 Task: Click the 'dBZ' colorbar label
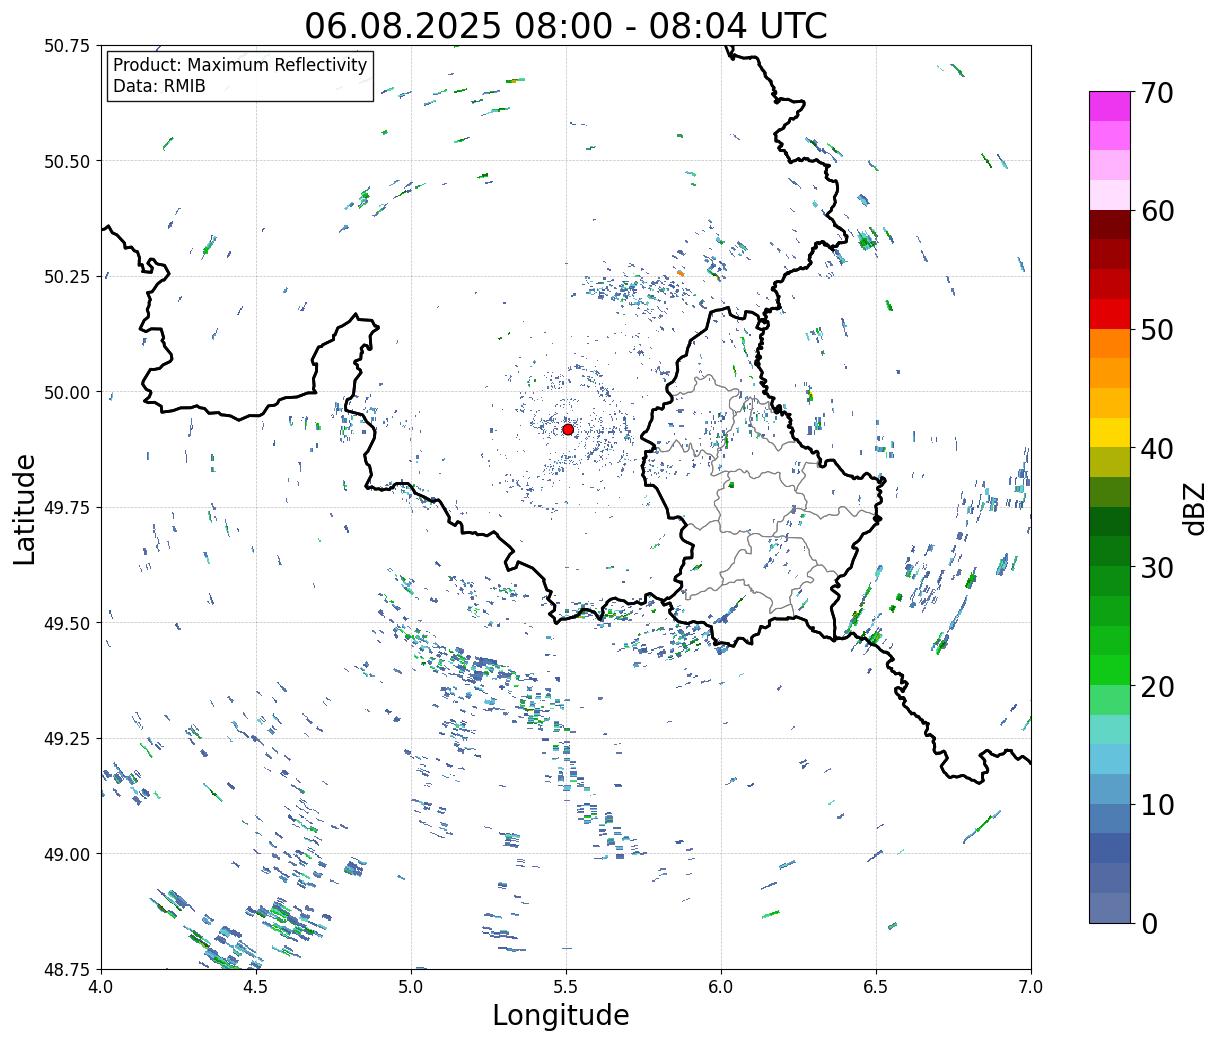pyautogui.click(x=1195, y=508)
